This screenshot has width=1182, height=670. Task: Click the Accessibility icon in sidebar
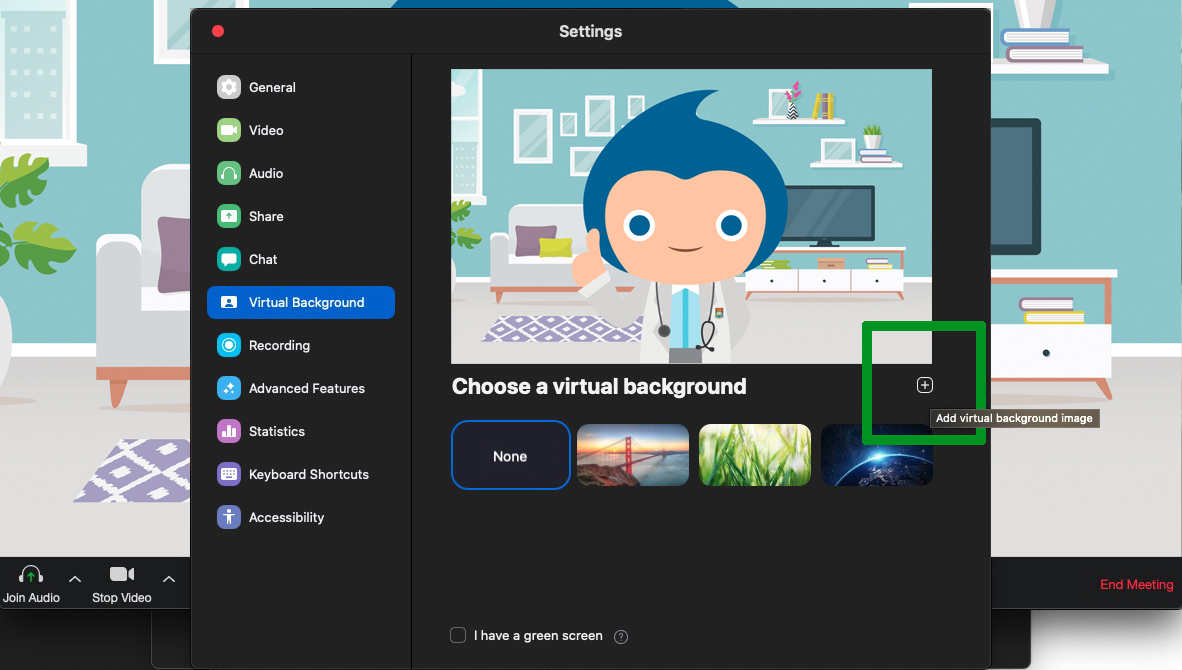point(229,517)
